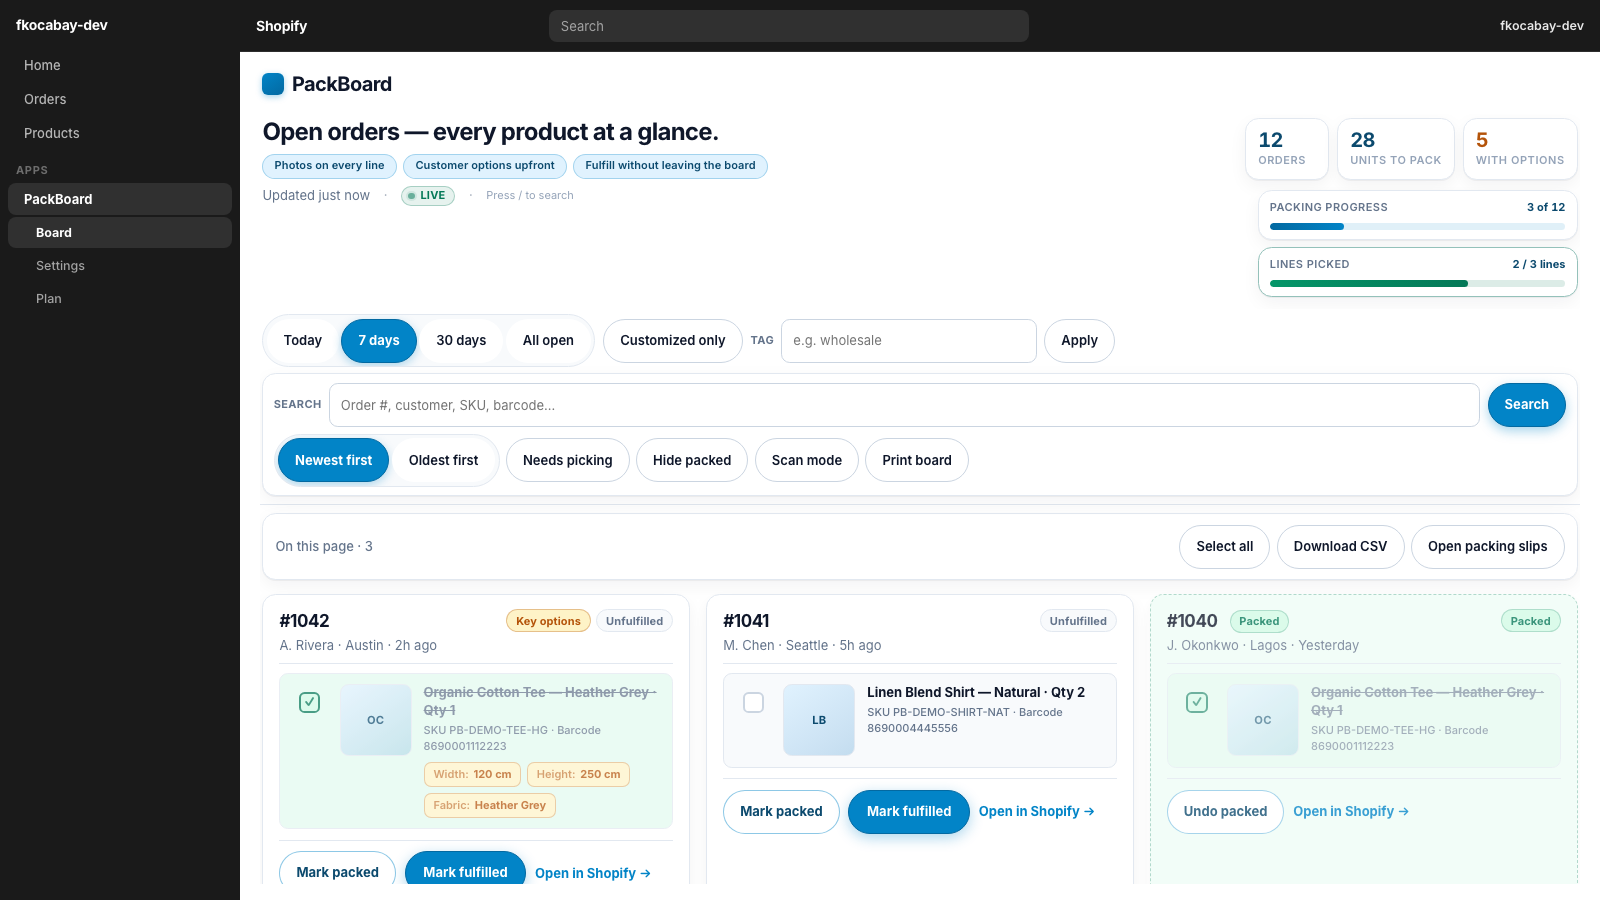Viewport: 1600px width, 900px height.
Task: Check the Linen Blend Shirt line item
Action: [754, 702]
